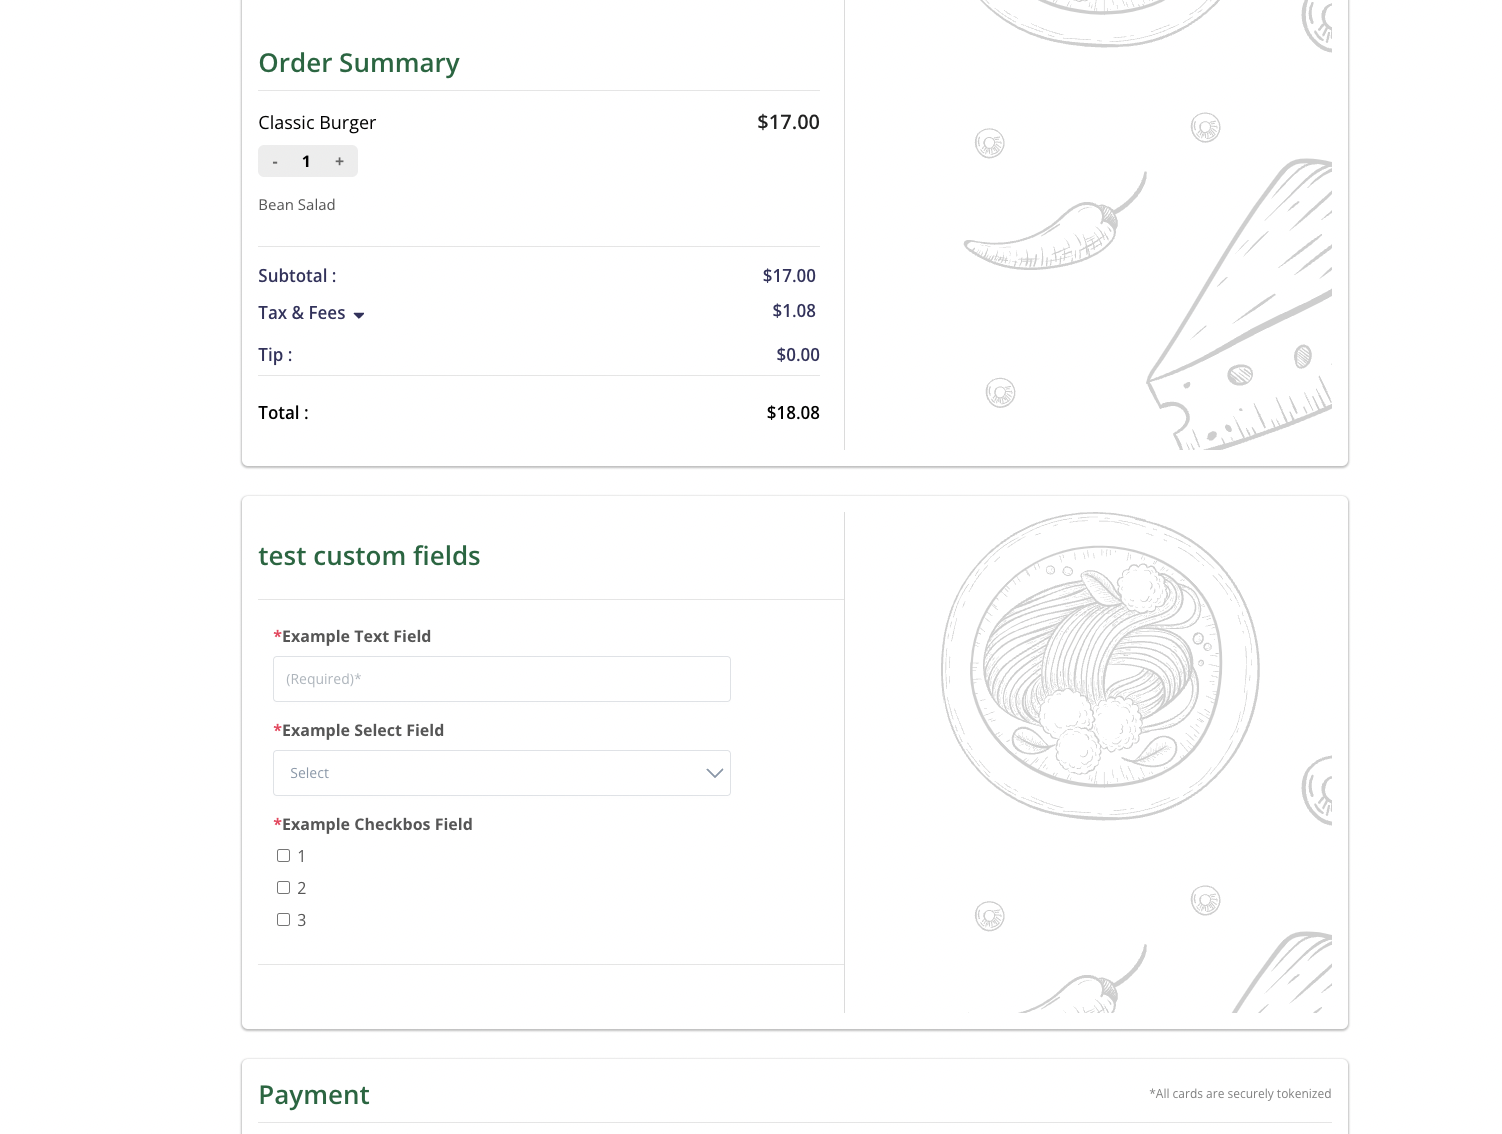
Task: Increase Classic Burger quantity with plus button
Action: pyautogui.click(x=340, y=162)
